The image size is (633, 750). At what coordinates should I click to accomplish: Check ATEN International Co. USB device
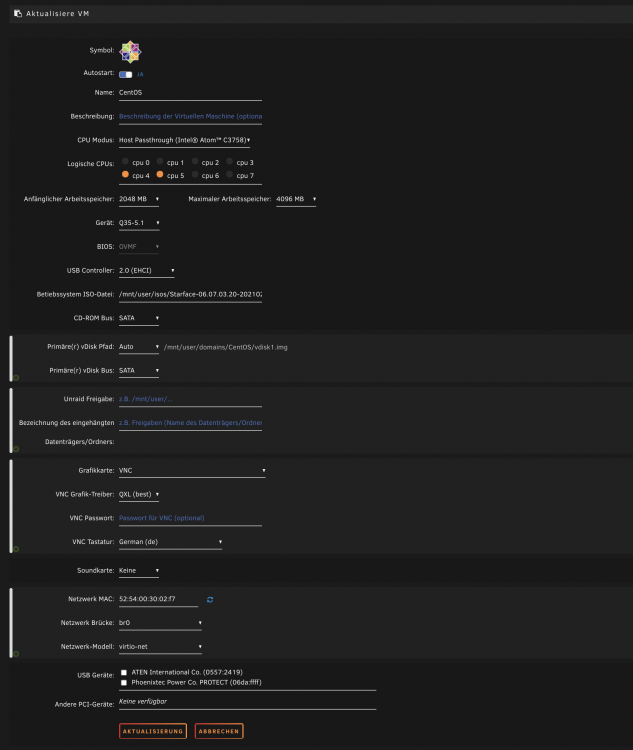click(124, 673)
